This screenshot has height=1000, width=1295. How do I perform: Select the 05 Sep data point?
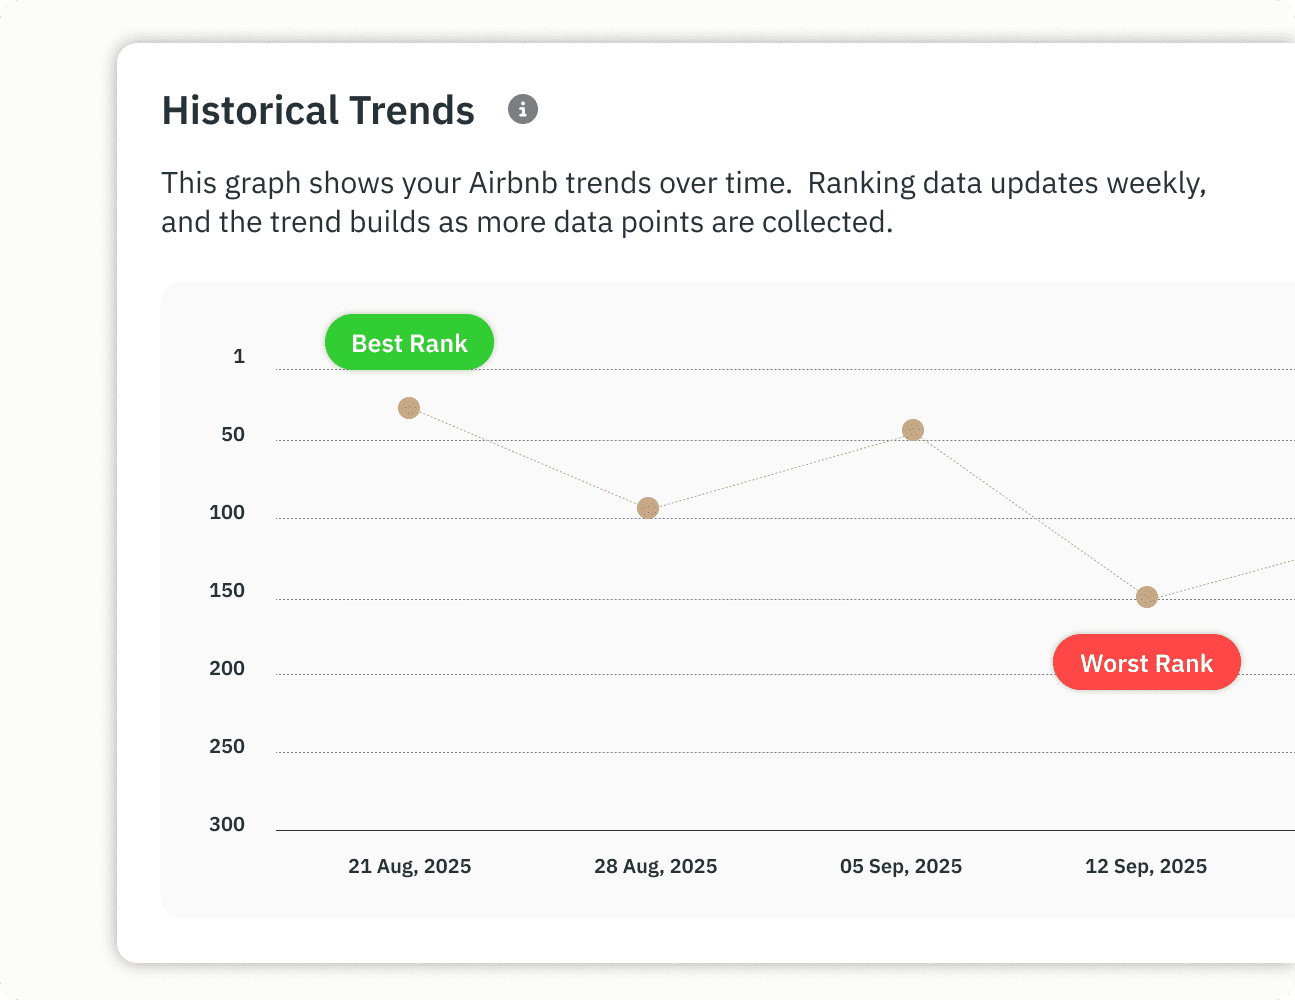click(913, 430)
